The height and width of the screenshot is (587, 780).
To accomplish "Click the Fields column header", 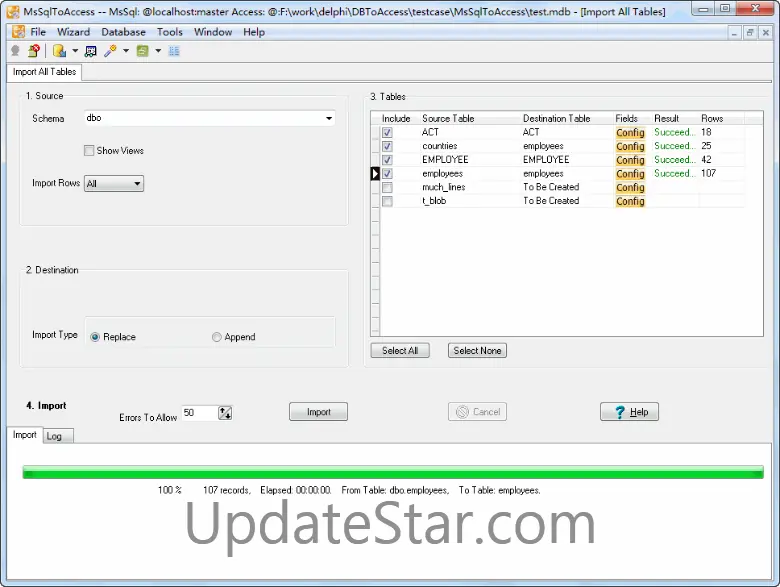I will coord(626,118).
